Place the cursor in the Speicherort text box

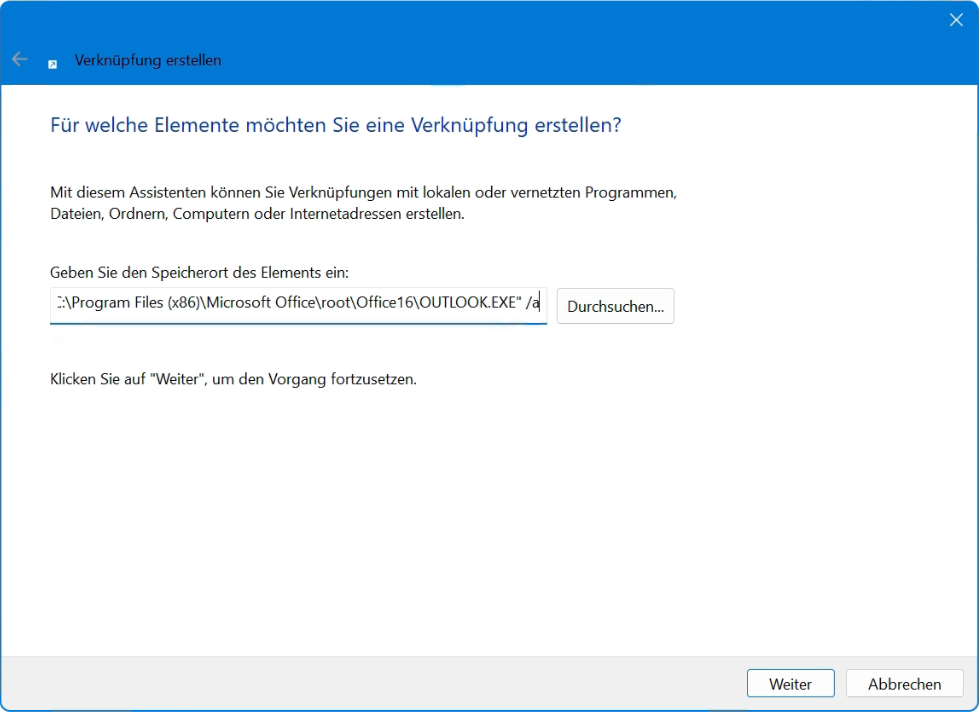298,305
